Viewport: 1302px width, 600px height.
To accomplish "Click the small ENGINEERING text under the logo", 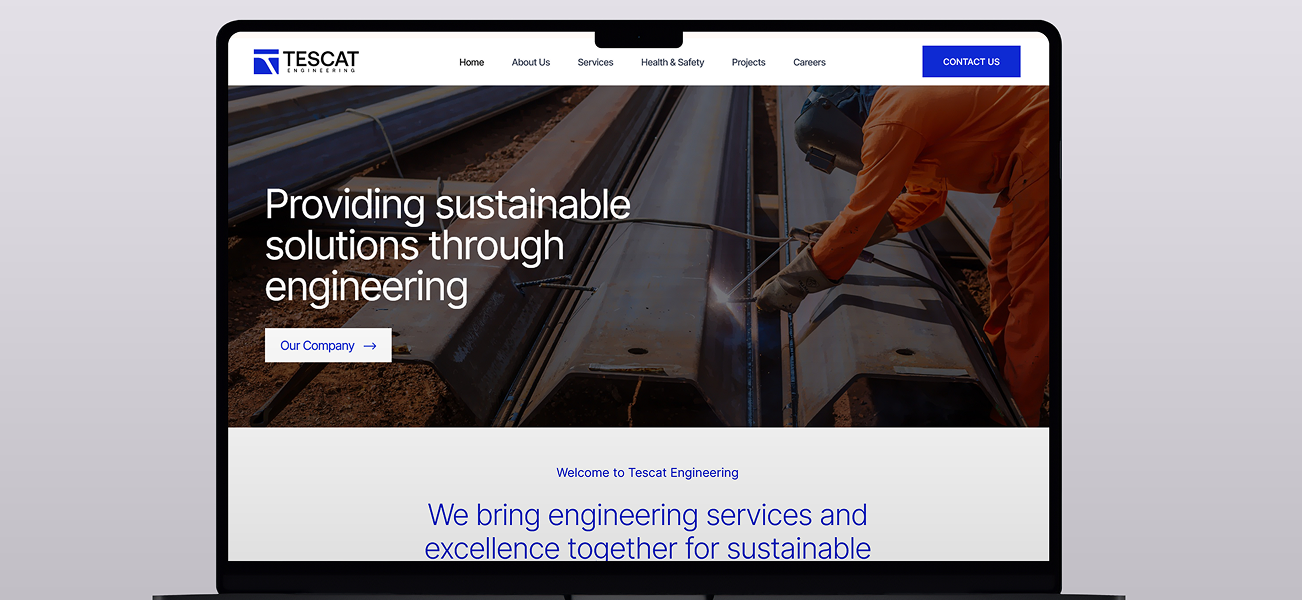I will [320, 71].
